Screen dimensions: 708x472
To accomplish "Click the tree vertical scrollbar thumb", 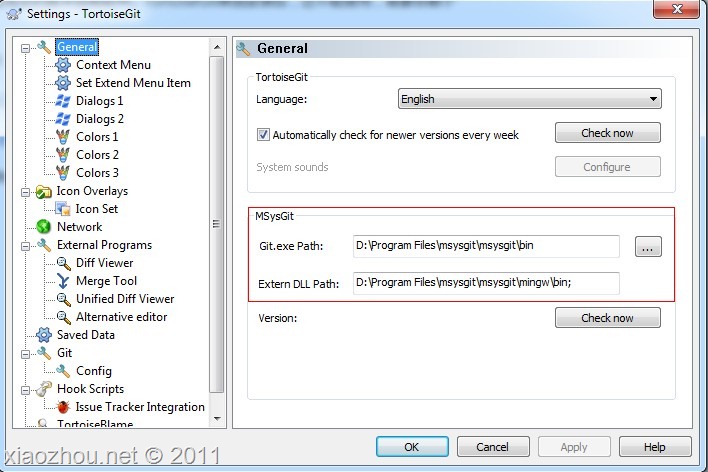I will click(x=217, y=224).
